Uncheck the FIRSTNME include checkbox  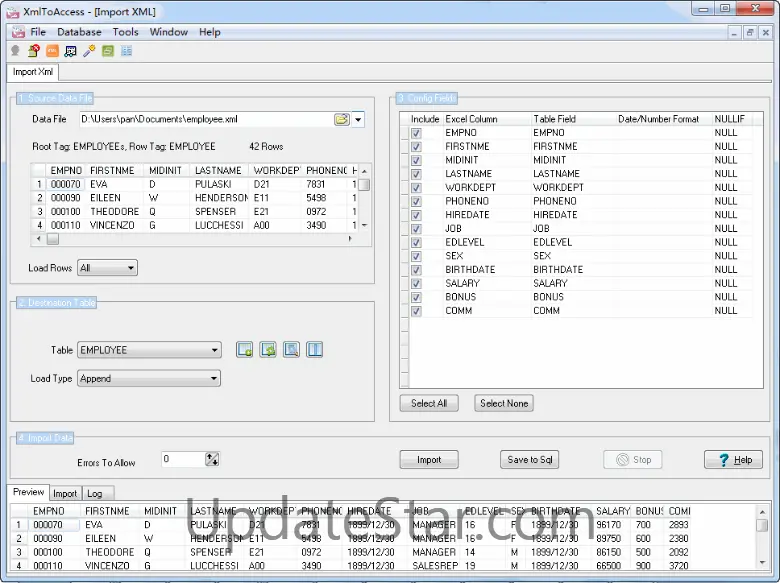point(416,147)
